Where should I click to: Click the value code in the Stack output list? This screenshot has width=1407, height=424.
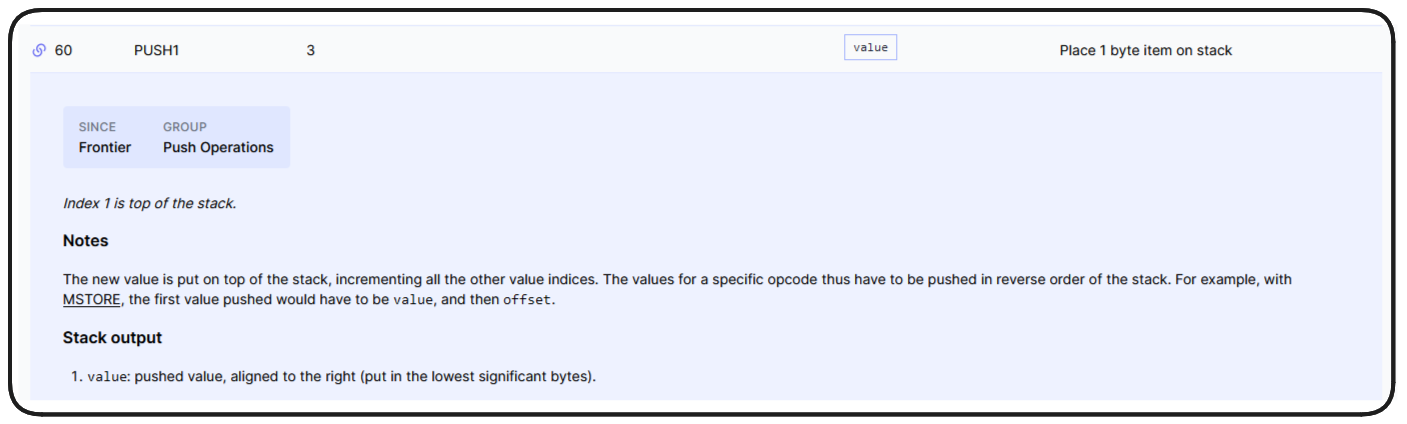[x=107, y=377]
